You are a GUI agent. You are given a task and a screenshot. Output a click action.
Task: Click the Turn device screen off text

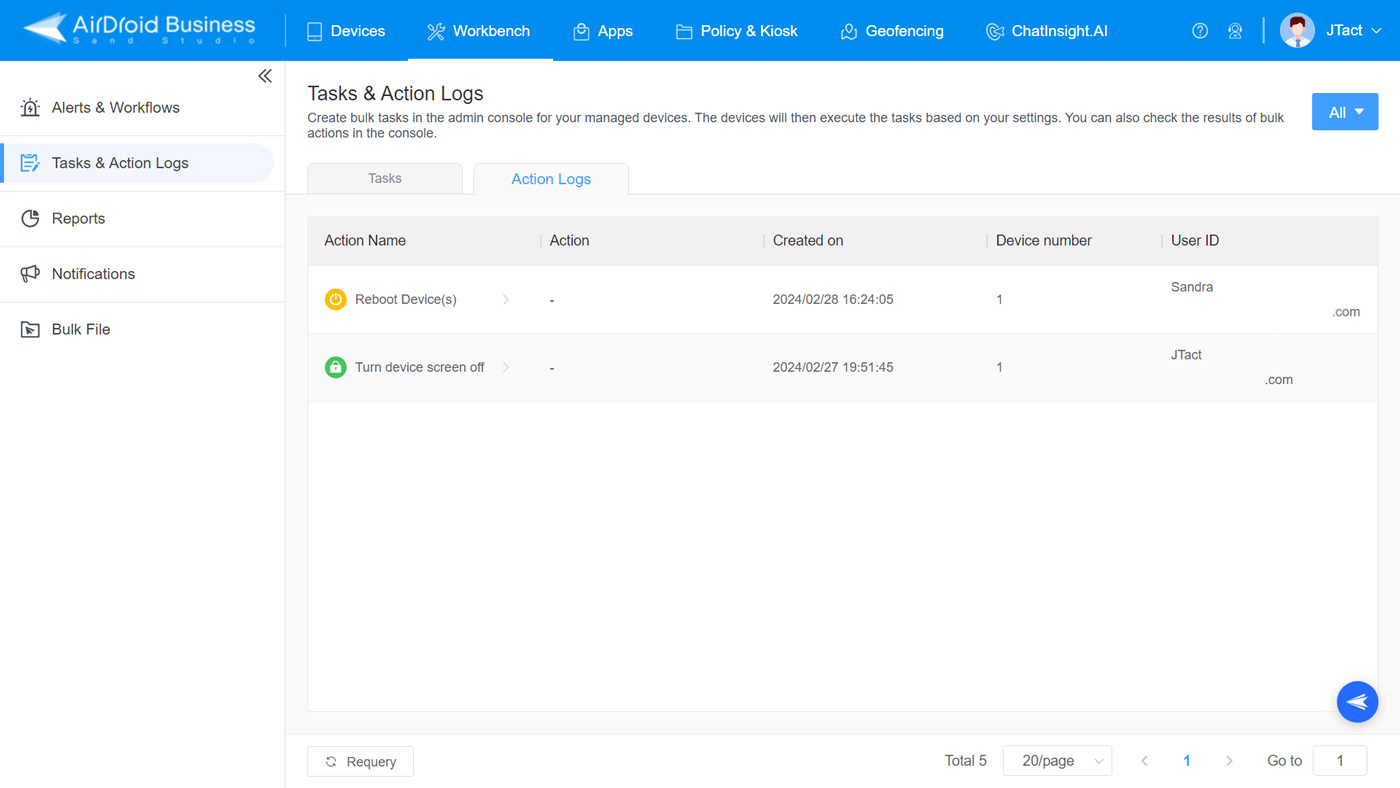pos(420,367)
